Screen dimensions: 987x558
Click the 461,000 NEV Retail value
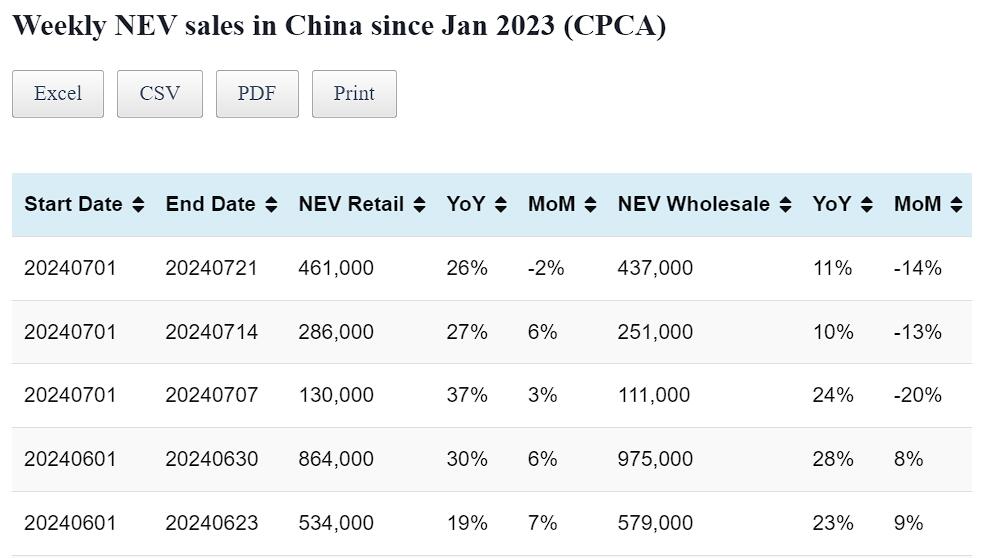[x=336, y=268]
